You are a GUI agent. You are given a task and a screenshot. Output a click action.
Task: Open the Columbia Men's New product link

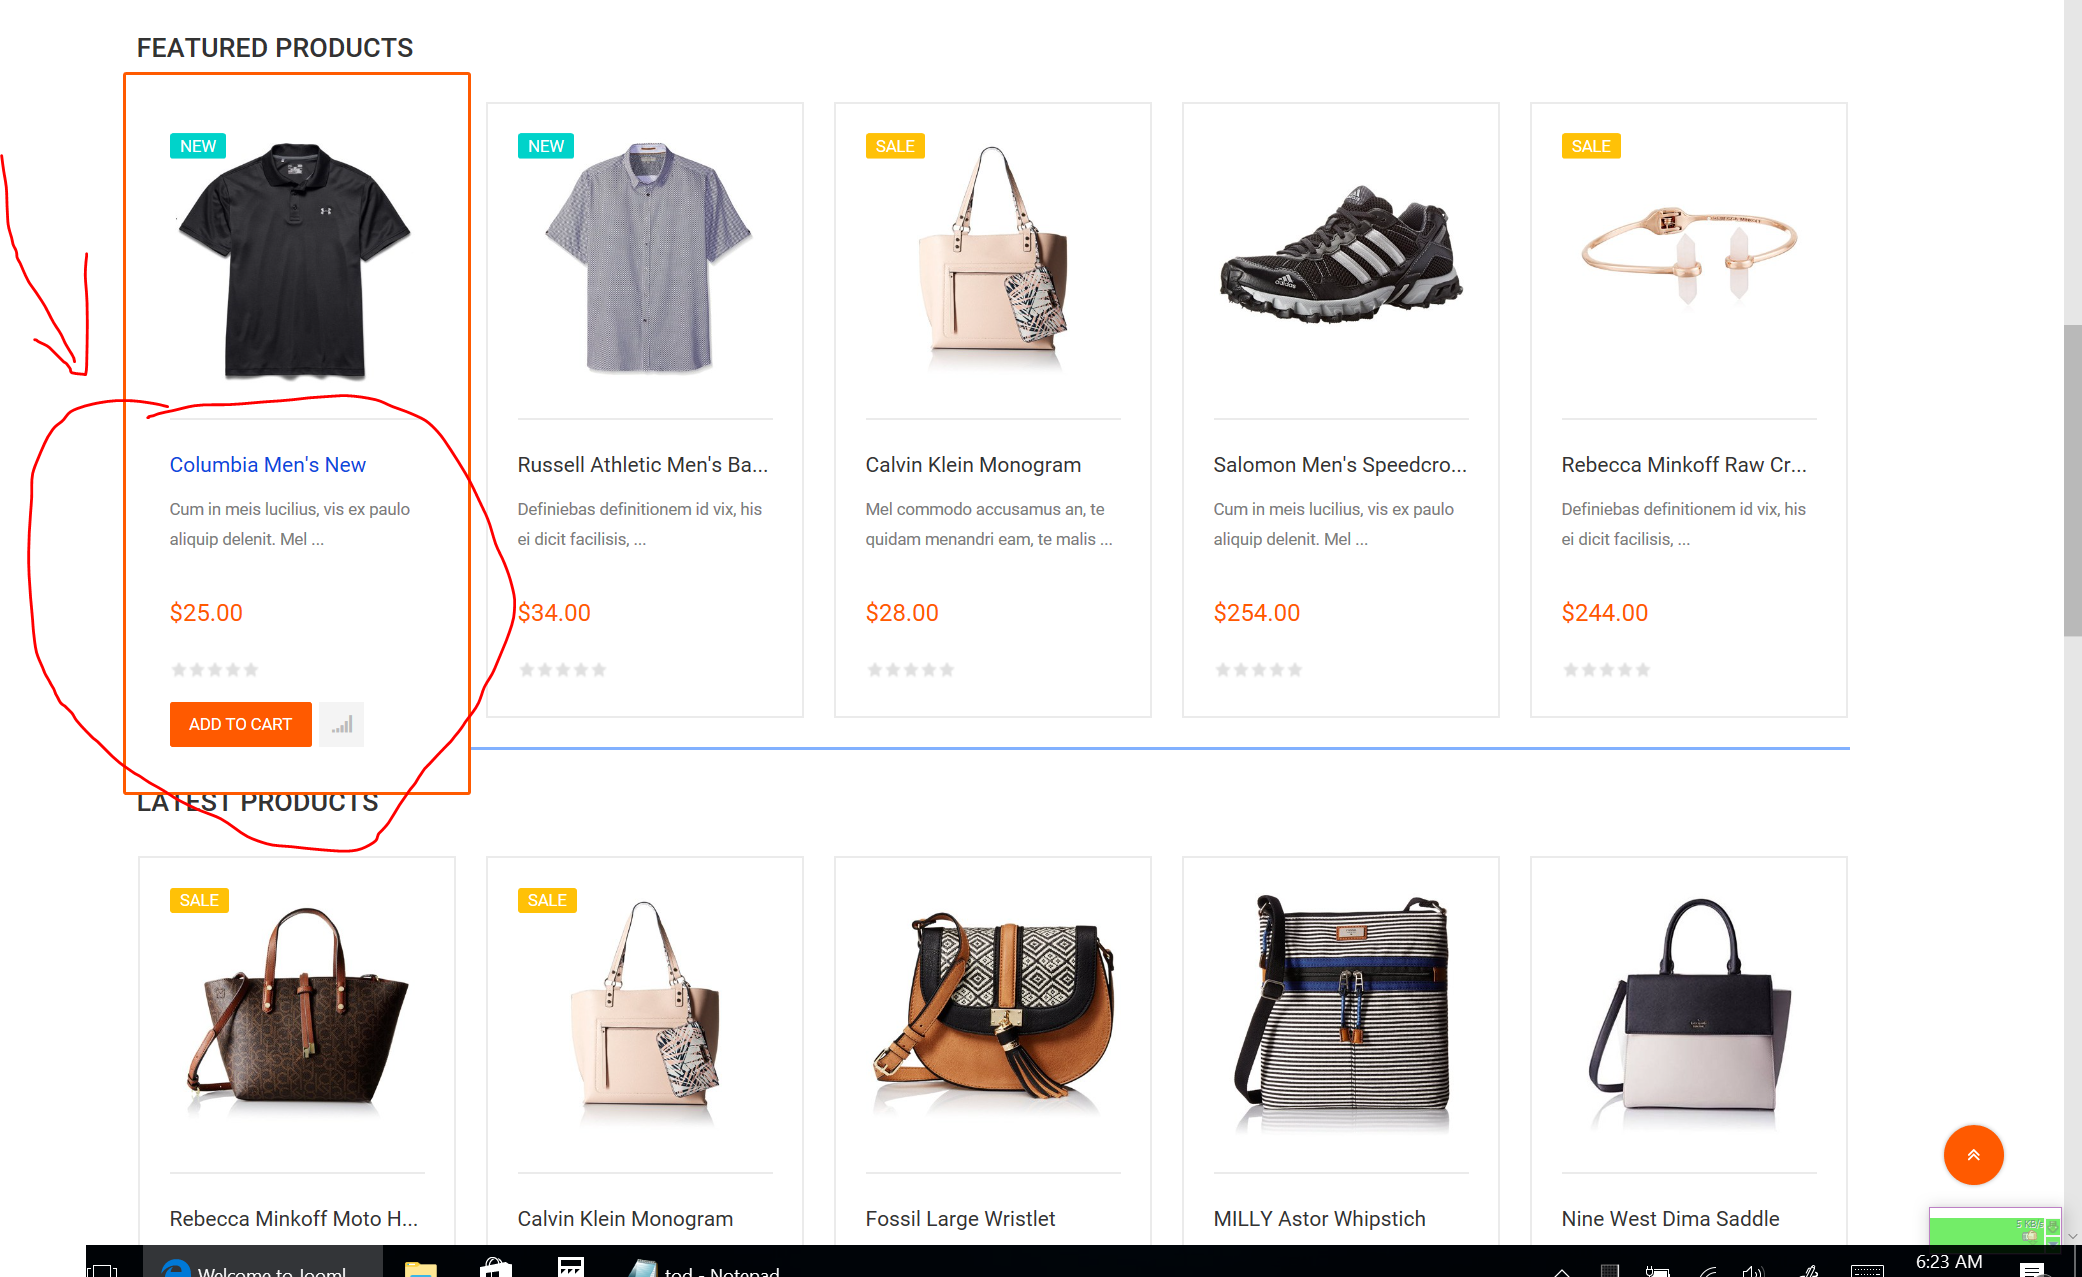267,464
